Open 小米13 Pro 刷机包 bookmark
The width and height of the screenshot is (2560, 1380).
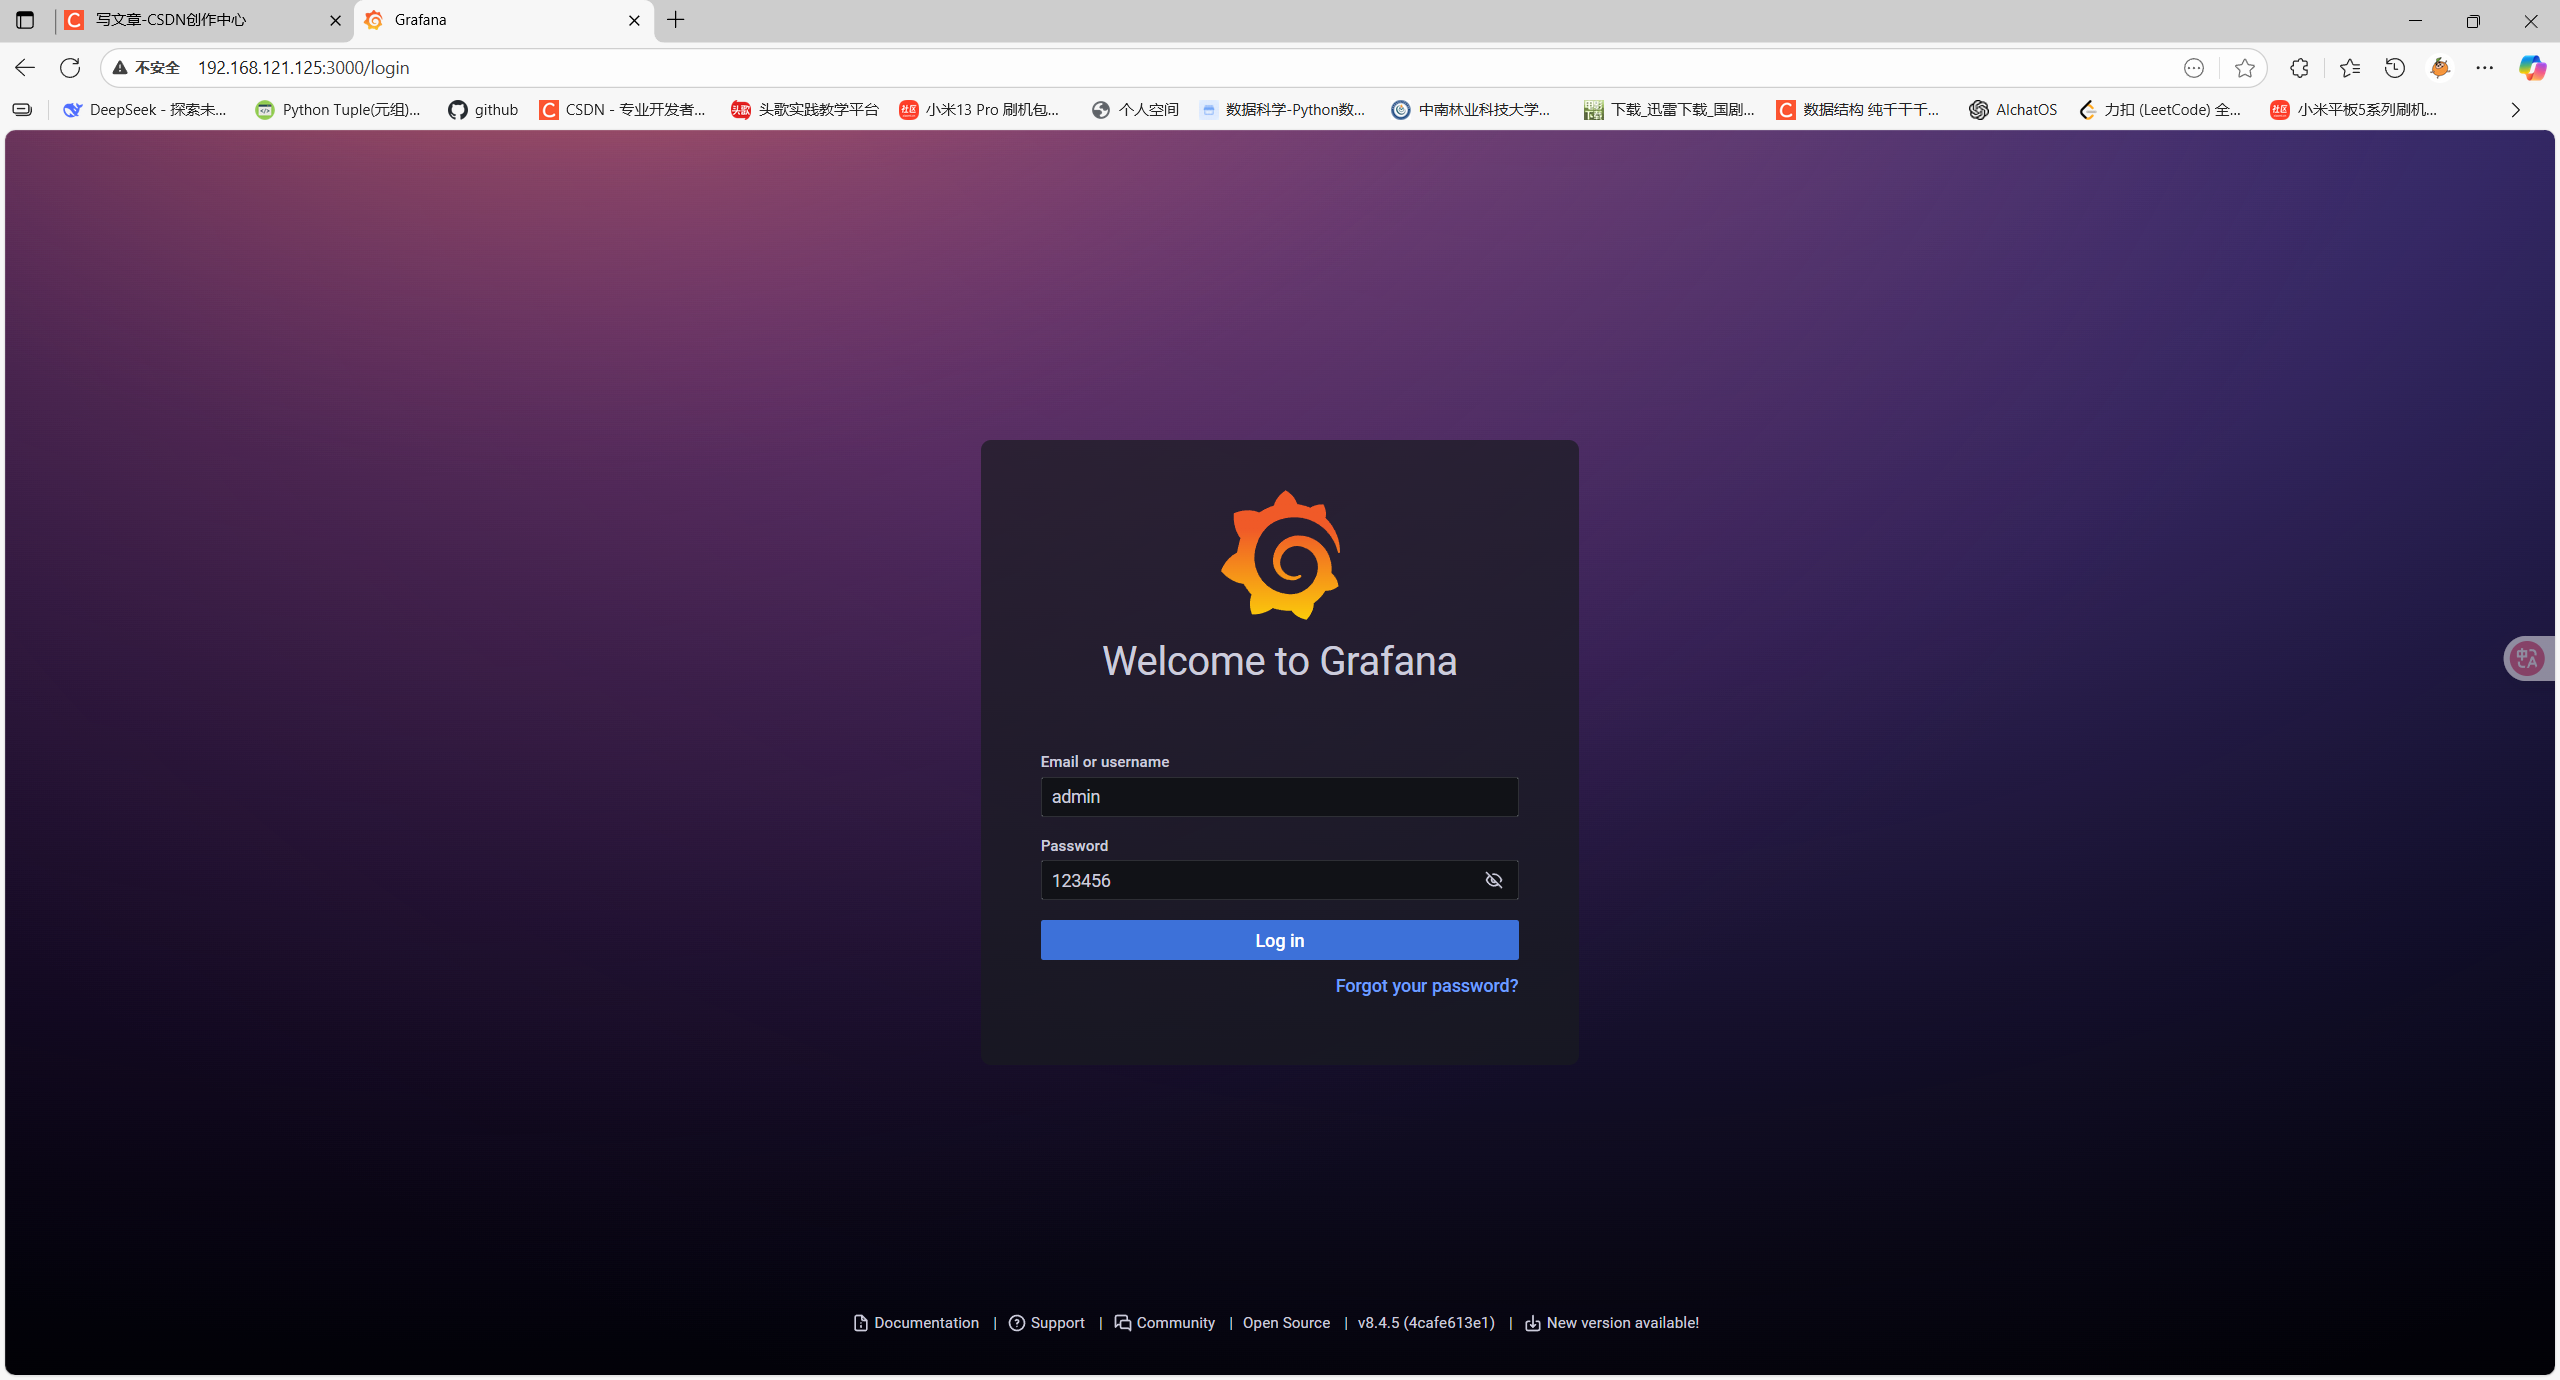pos(979,110)
